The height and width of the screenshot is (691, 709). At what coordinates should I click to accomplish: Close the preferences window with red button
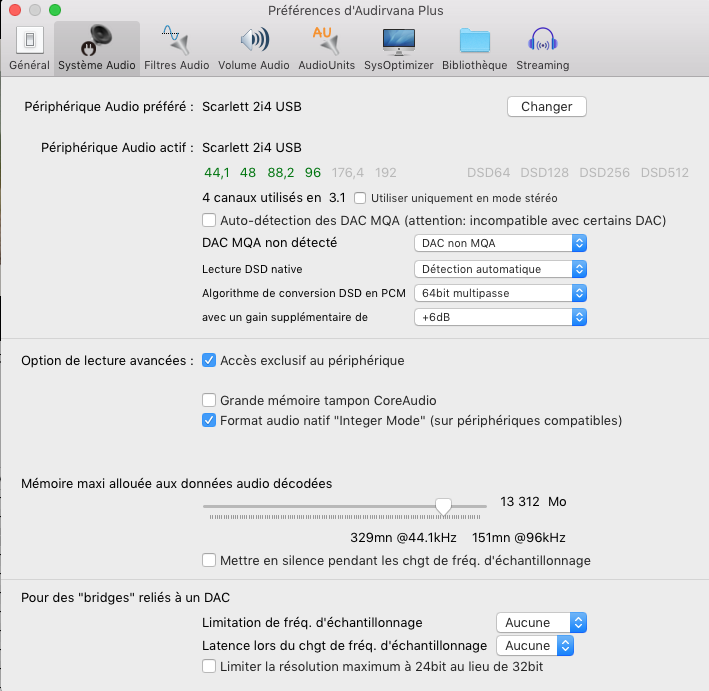click(15, 10)
